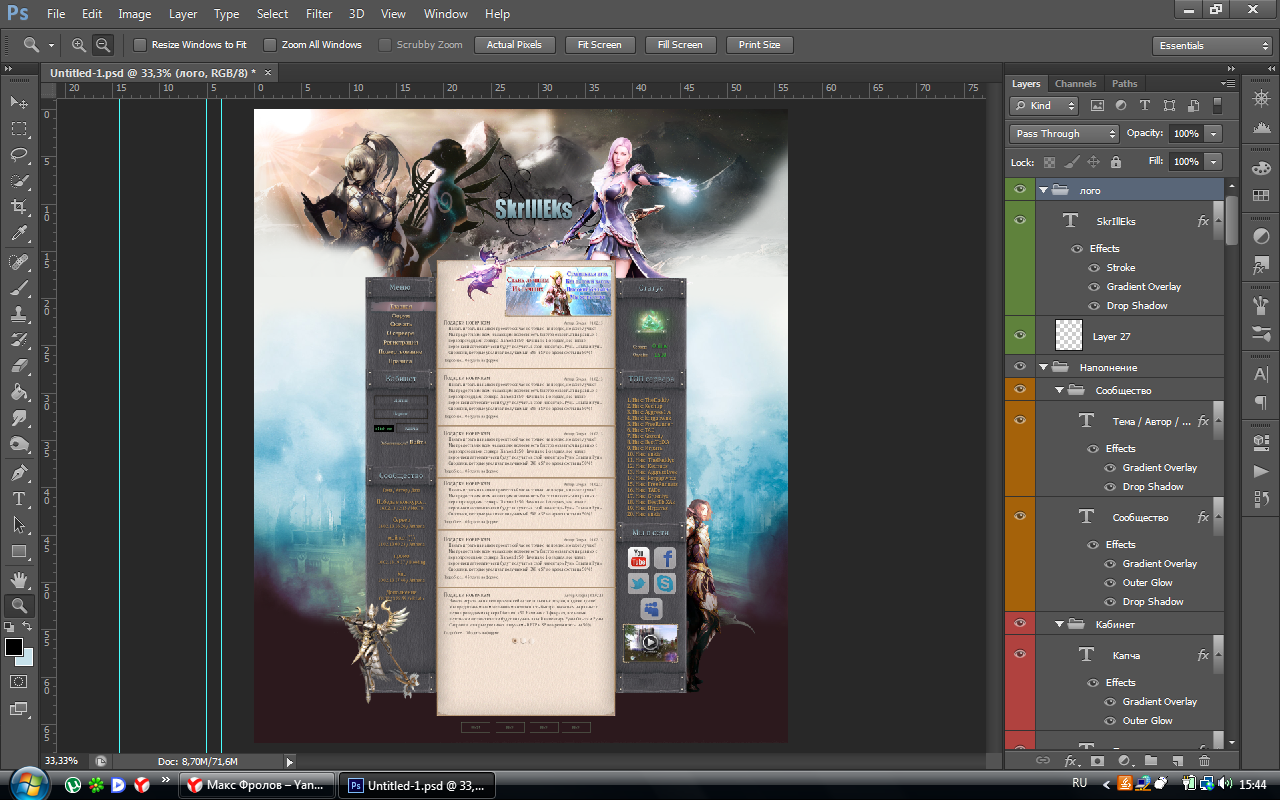Hide the SkrIllEks text layer

1020,220
